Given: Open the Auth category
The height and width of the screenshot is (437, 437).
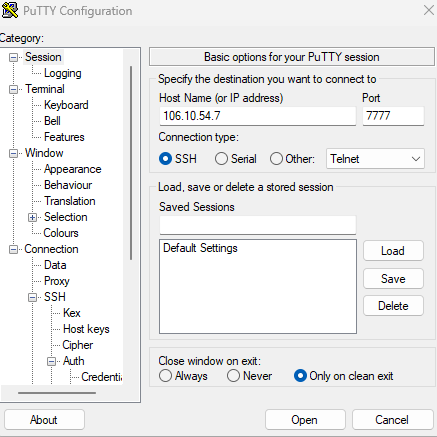Looking at the screenshot, I should [x=74, y=361].
